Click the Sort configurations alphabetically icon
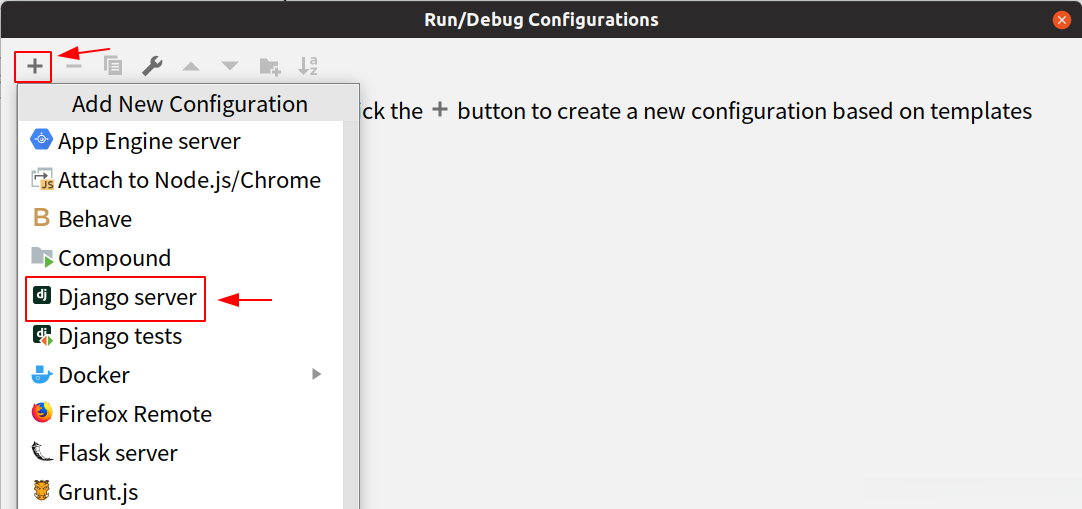This screenshot has width=1082, height=509. point(308,66)
